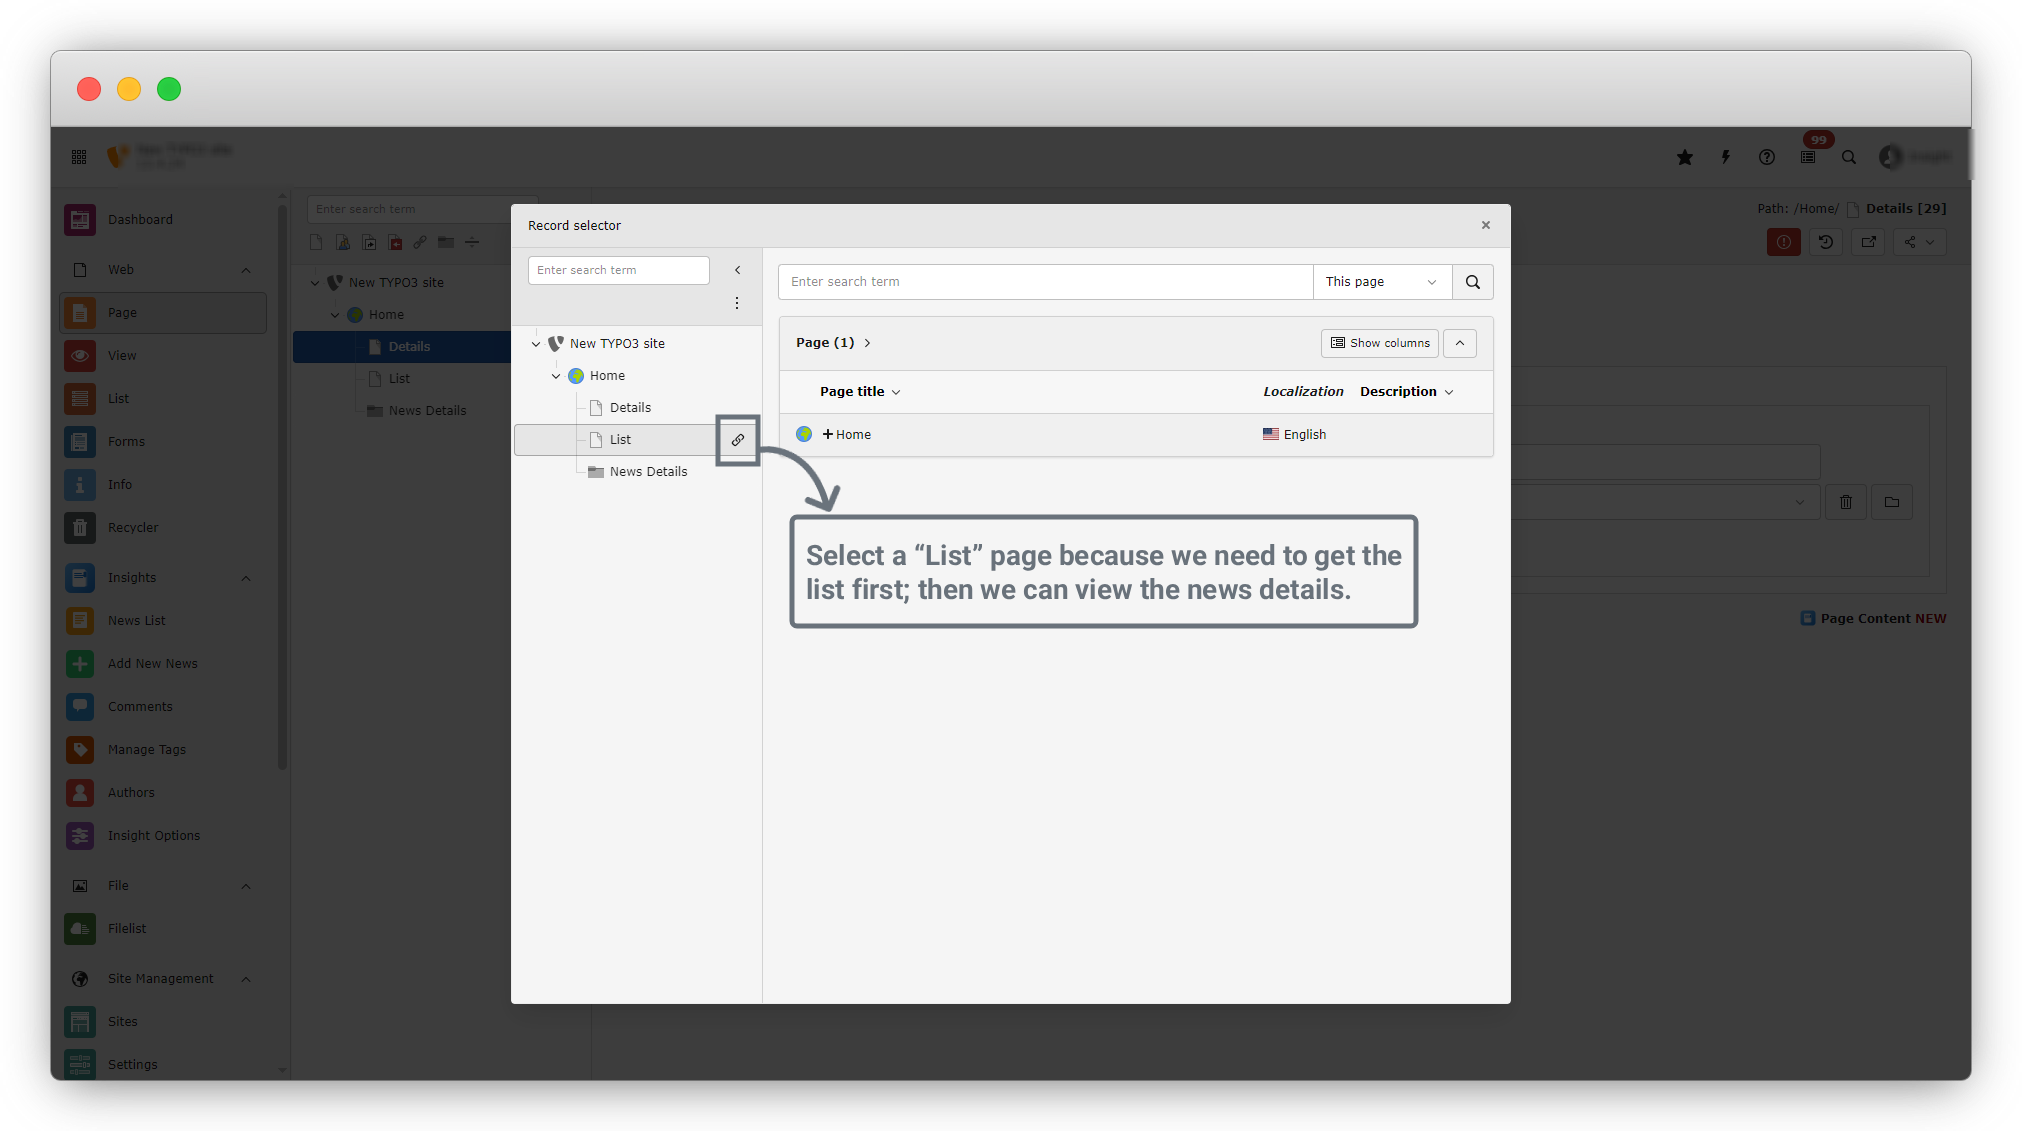This screenshot has width=2022, height=1131.
Task: Select the Details page in selector tree
Action: [630, 408]
